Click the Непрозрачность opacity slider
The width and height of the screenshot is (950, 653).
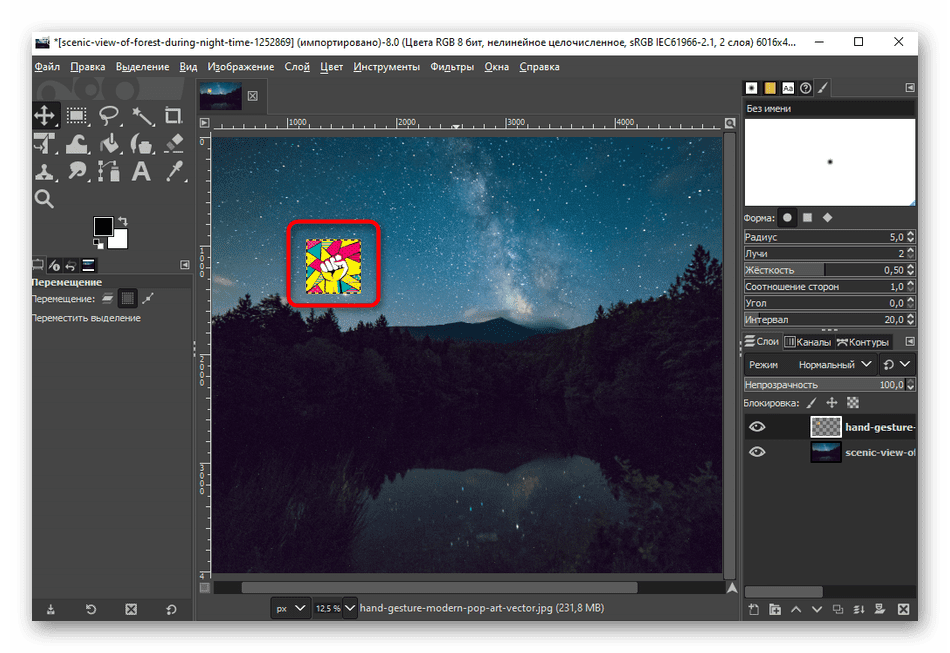824,385
